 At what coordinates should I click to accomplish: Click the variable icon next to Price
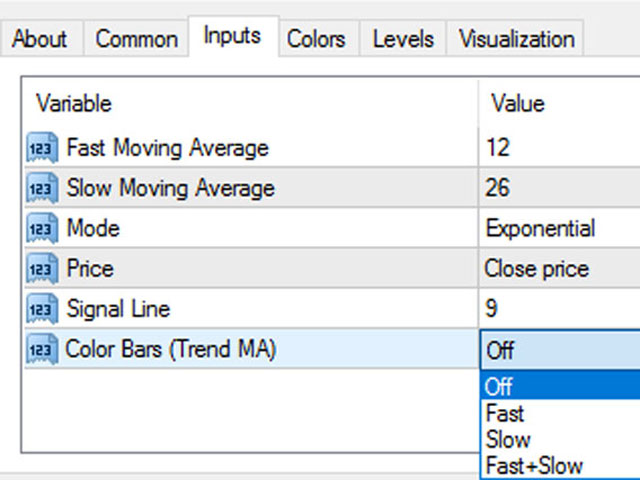pyautogui.click(x=42, y=269)
